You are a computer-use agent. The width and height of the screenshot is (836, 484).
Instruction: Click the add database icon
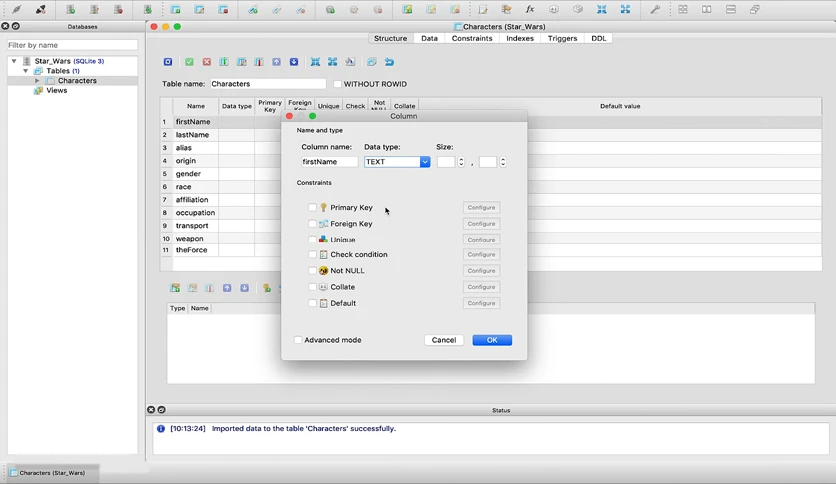tap(70, 10)
